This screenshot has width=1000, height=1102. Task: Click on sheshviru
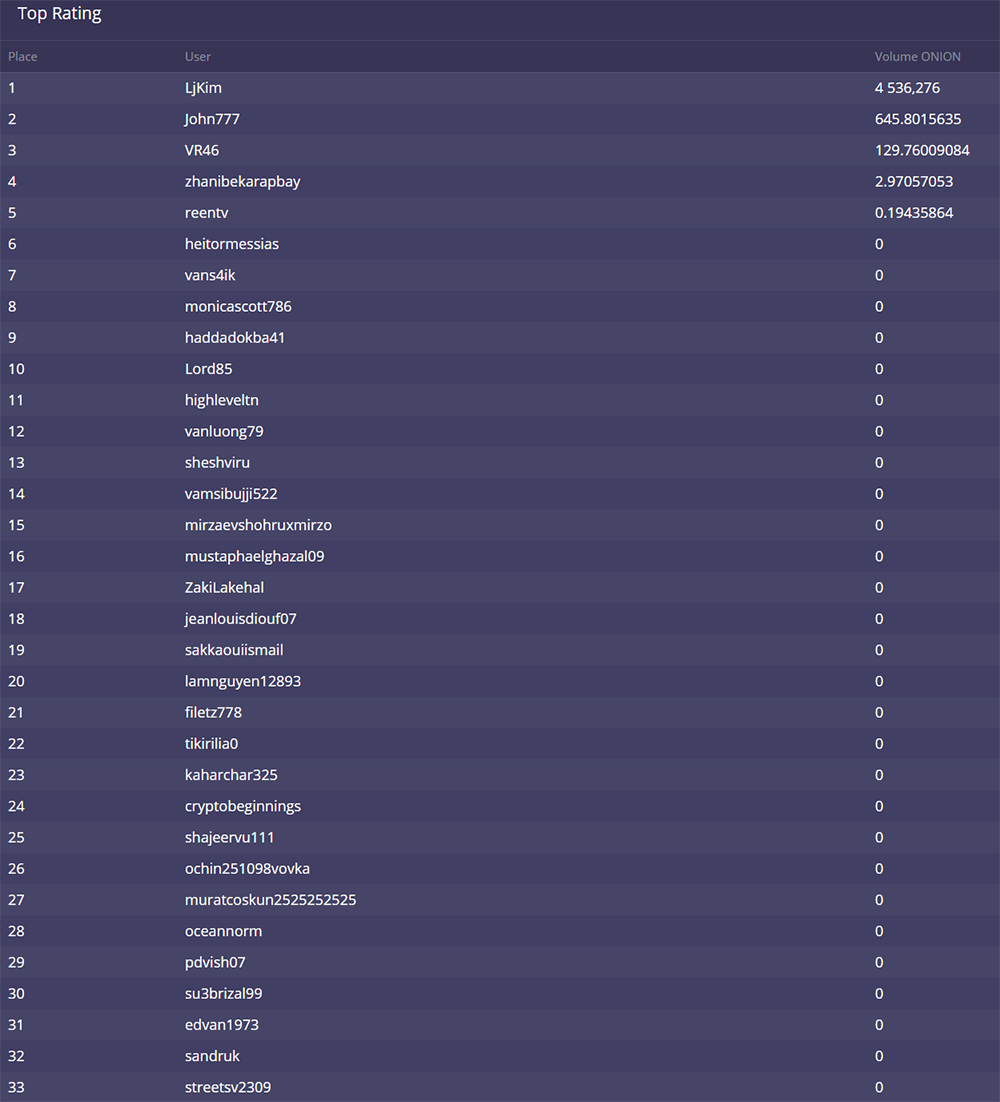217,462
